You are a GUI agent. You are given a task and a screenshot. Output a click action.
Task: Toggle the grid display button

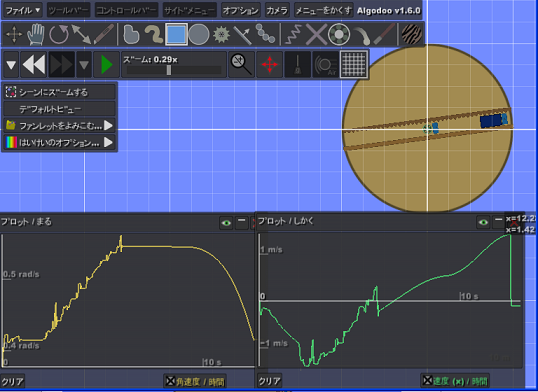tap(354, 64)
